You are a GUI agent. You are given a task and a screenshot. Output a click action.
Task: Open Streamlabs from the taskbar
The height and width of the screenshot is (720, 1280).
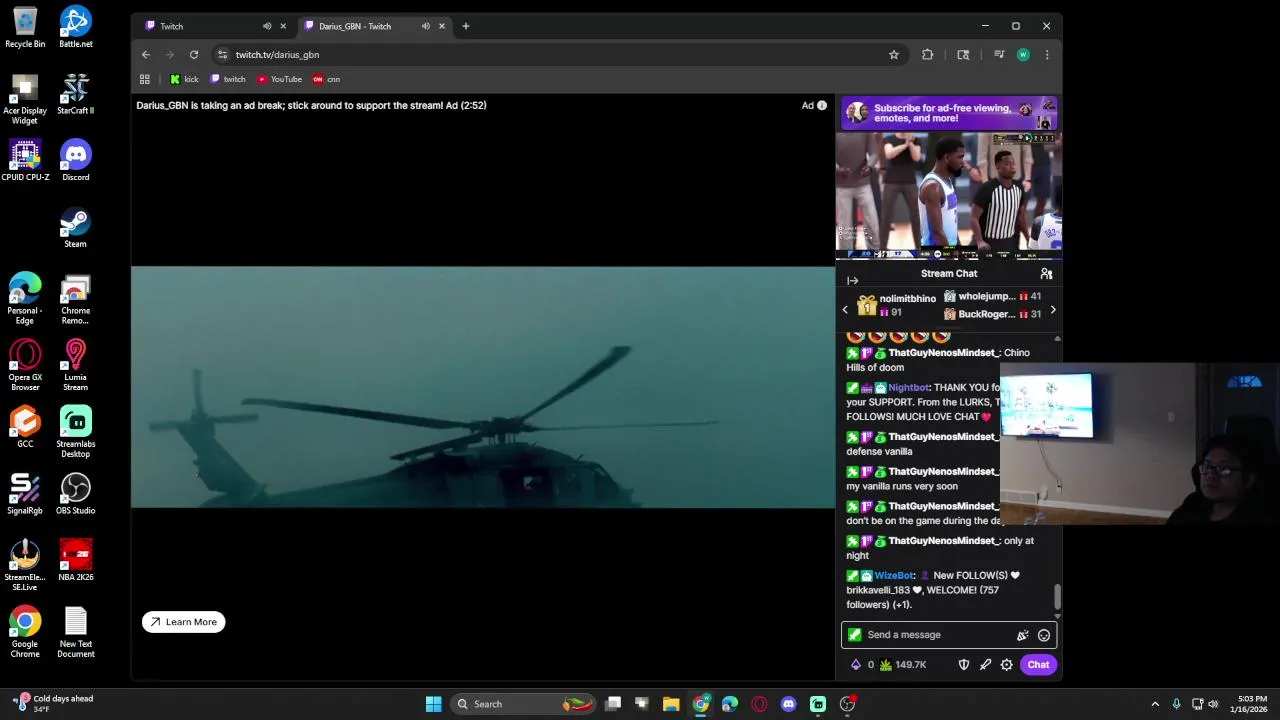[x=817, y=704]
